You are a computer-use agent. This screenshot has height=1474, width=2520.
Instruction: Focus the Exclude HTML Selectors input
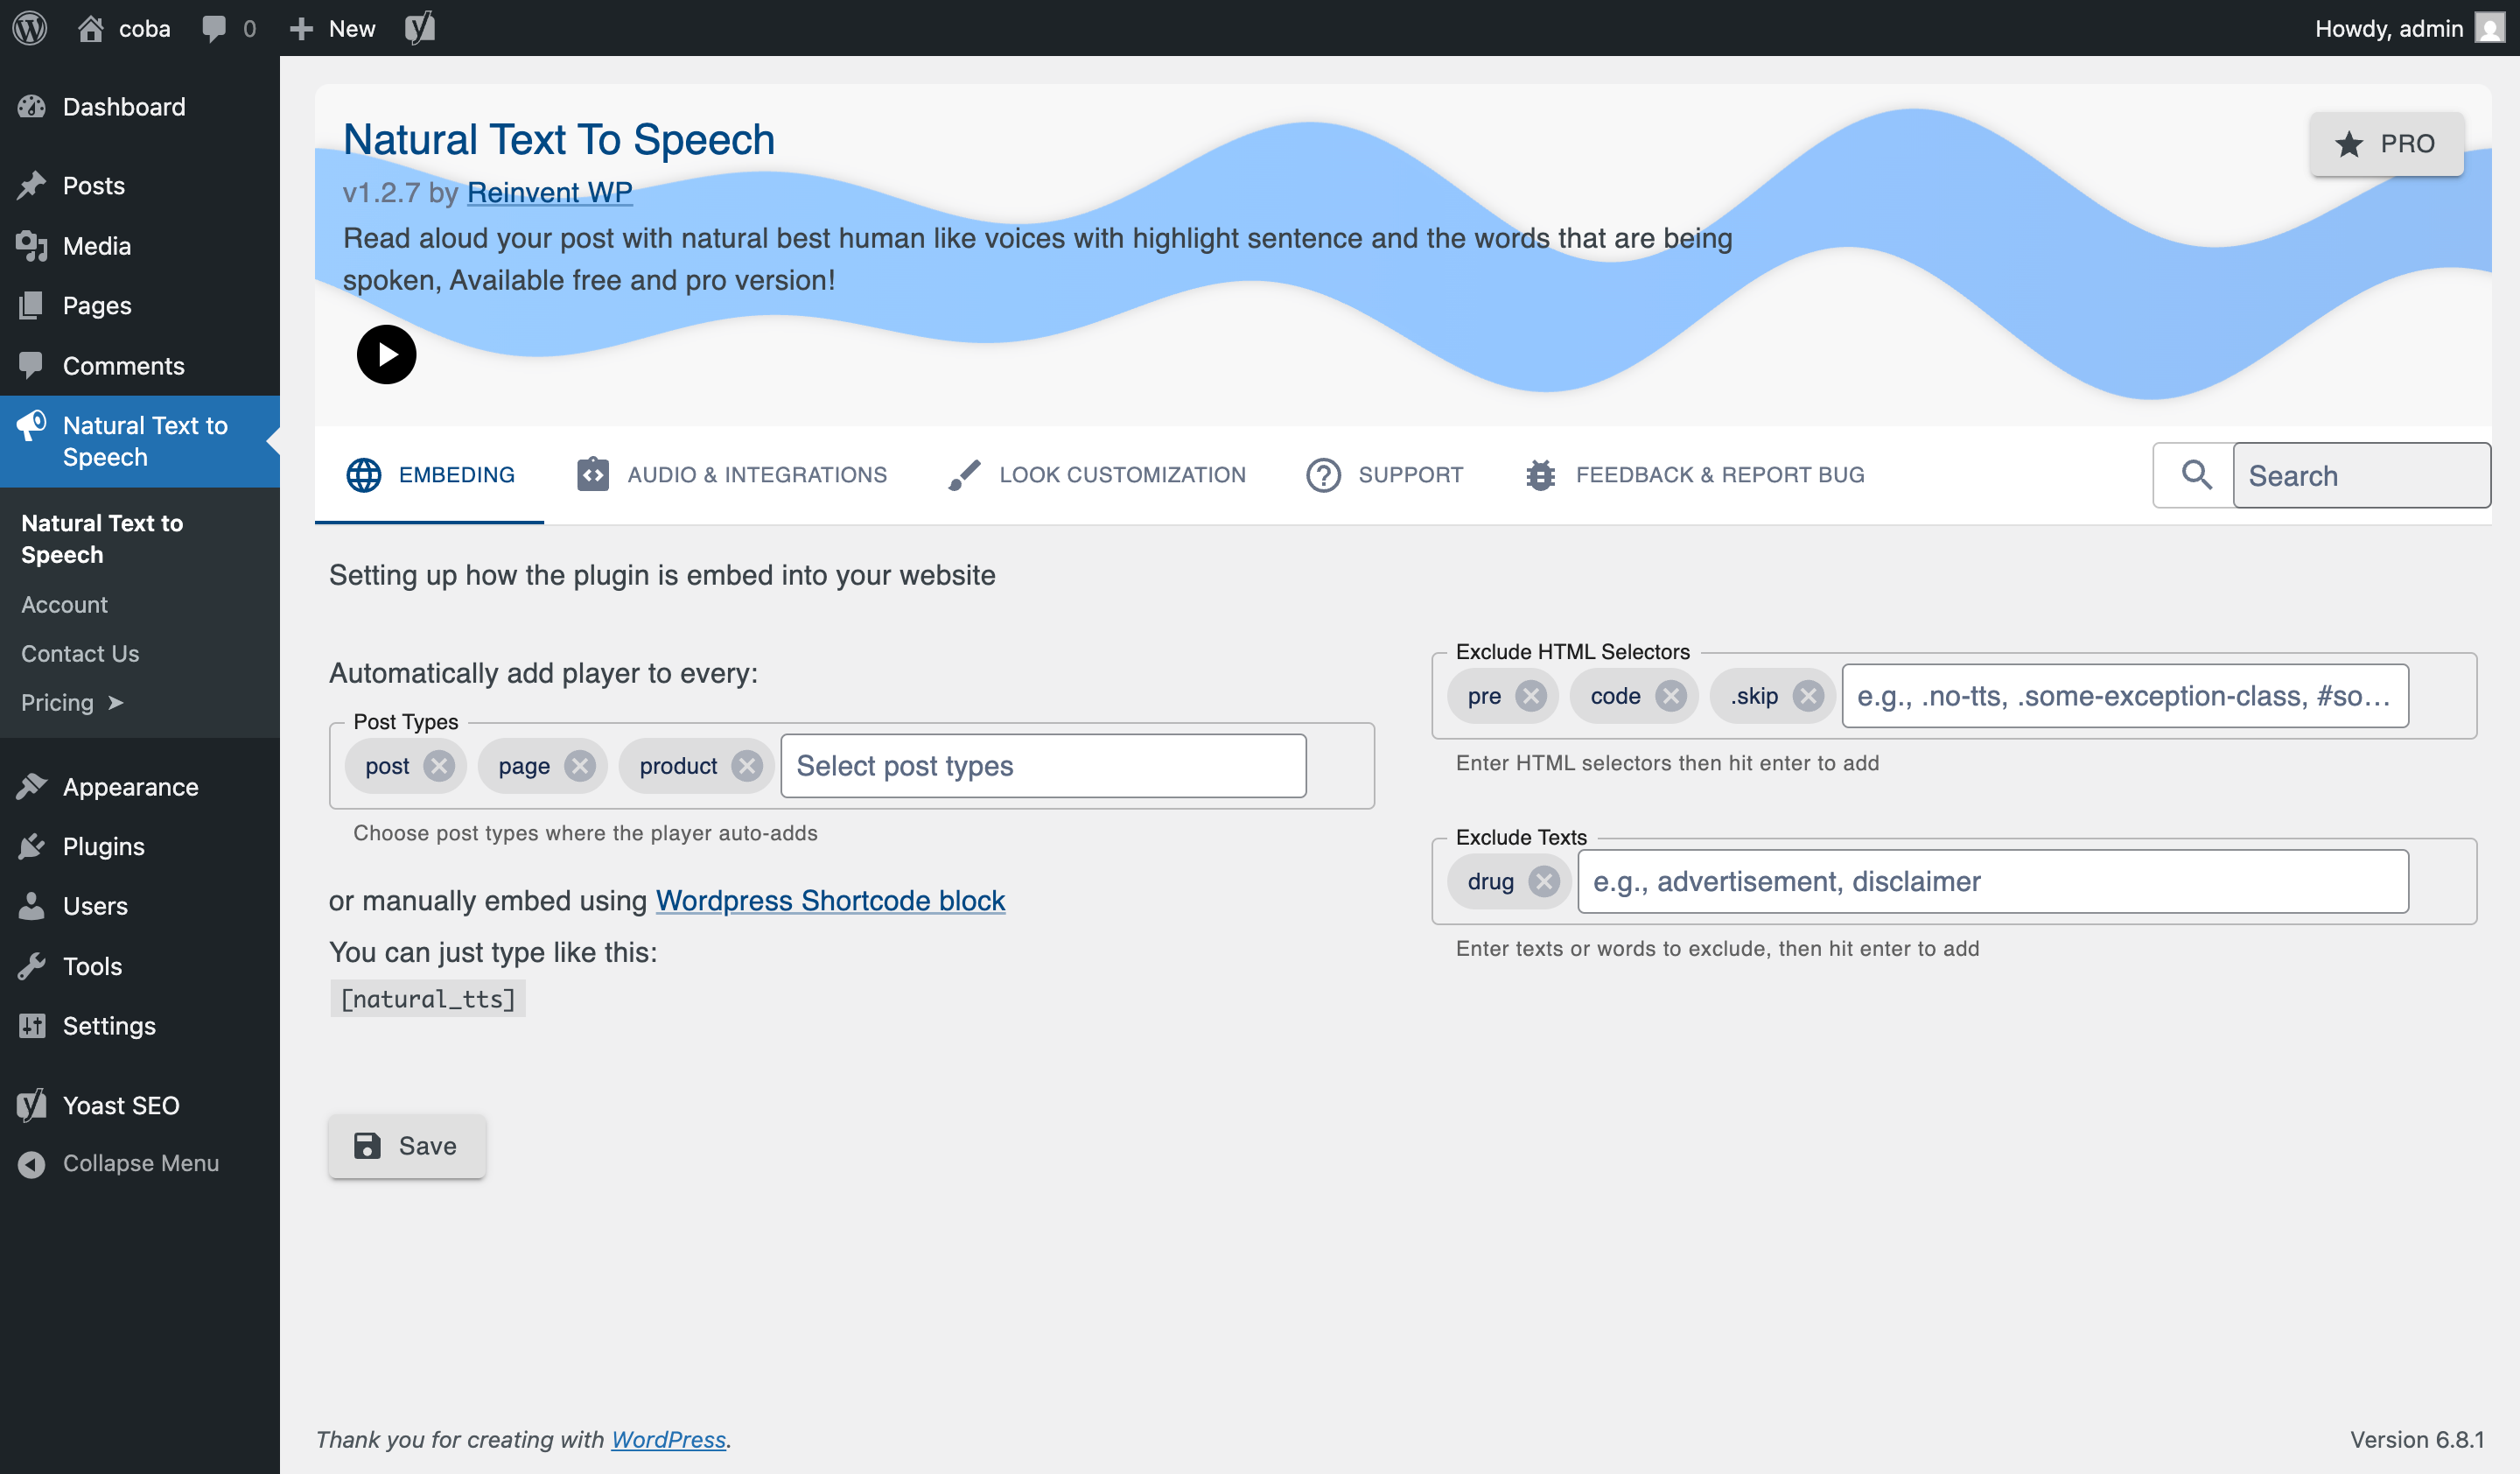tap(2125, 696)
